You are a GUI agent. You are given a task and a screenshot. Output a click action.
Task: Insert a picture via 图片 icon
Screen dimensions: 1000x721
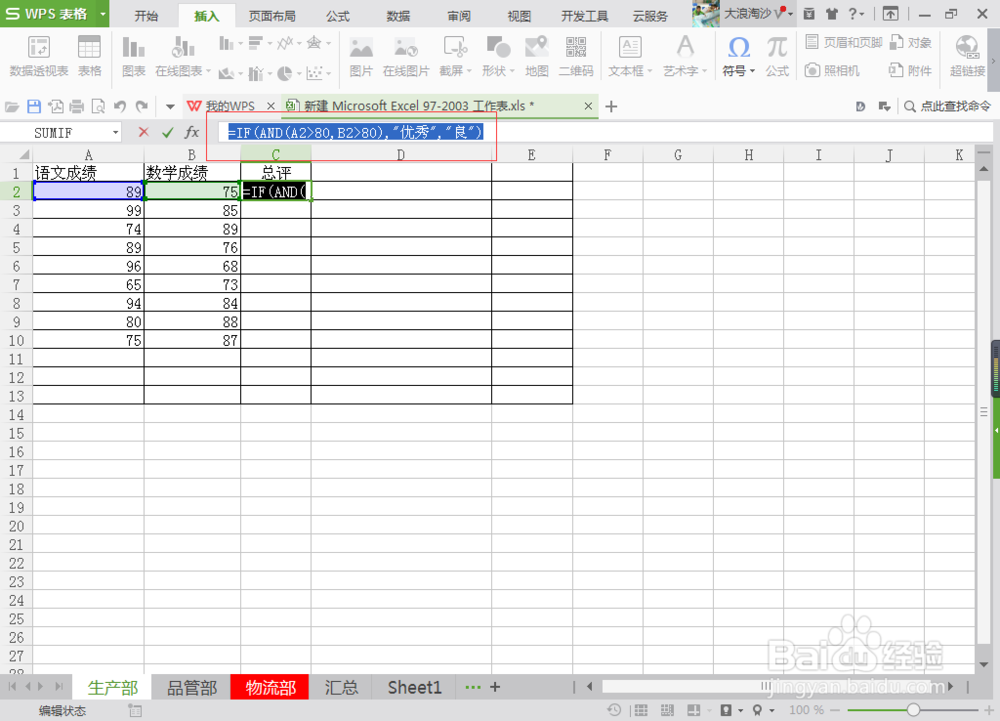(361, 55)
